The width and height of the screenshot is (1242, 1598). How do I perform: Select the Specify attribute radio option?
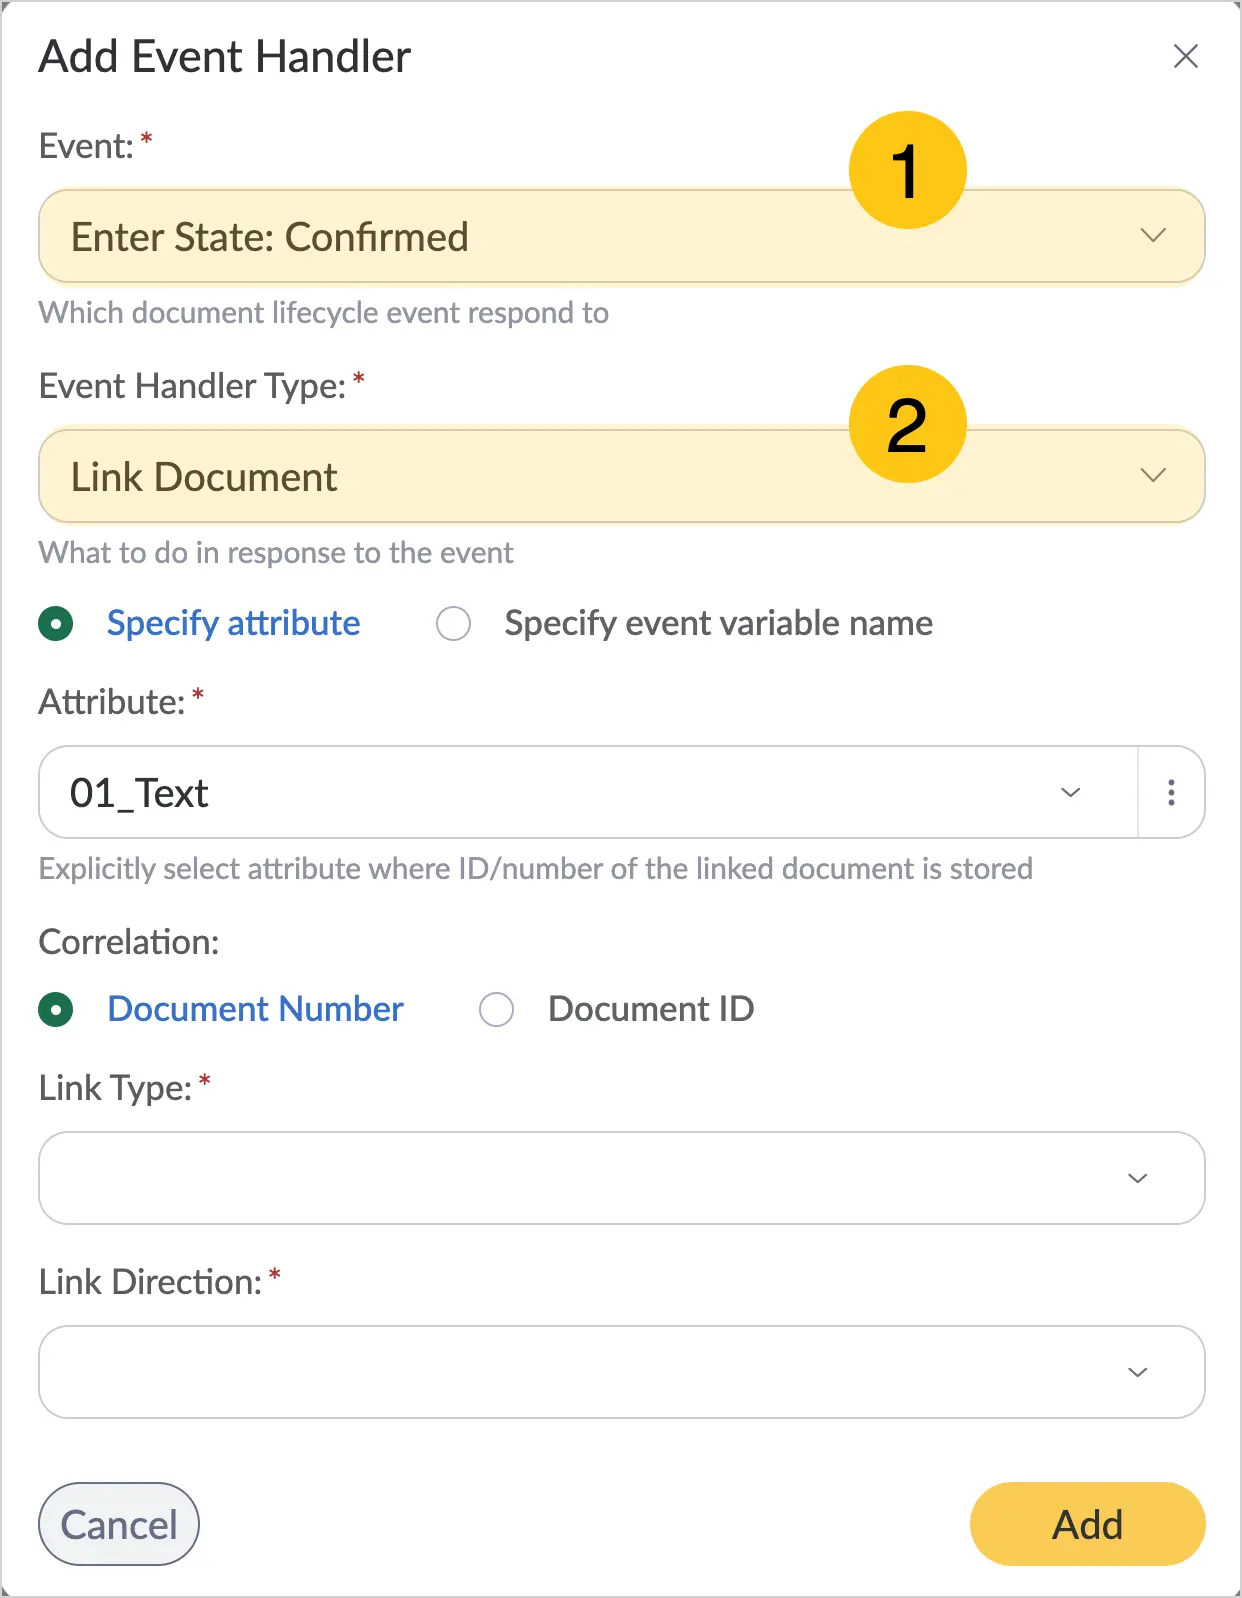pos(56,624)
